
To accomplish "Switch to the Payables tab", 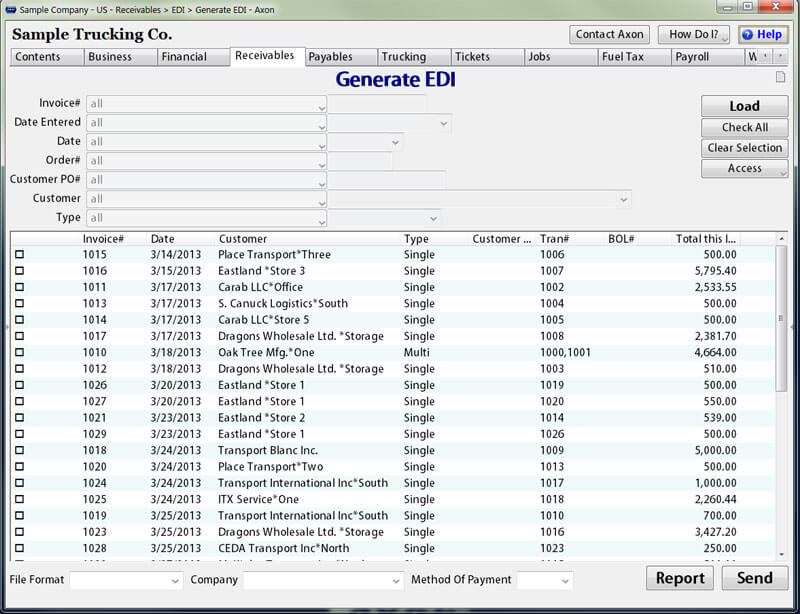I will [330, 57].
